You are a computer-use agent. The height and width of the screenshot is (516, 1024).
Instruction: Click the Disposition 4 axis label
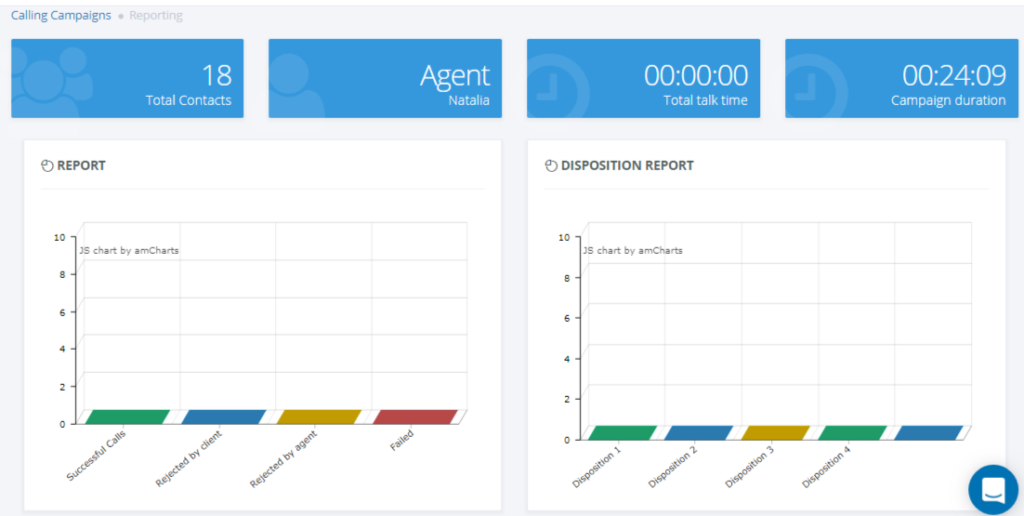[x=826, y=468]
